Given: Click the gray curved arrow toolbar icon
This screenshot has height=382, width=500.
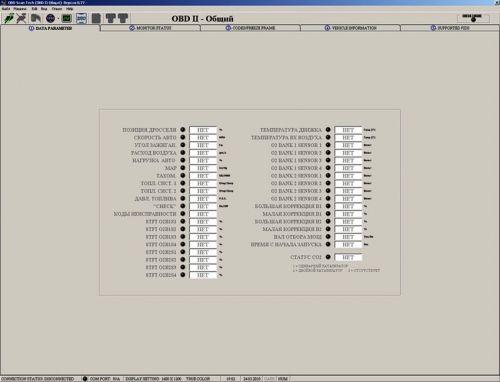Looking at the screenshot, I should click(36, 18).
